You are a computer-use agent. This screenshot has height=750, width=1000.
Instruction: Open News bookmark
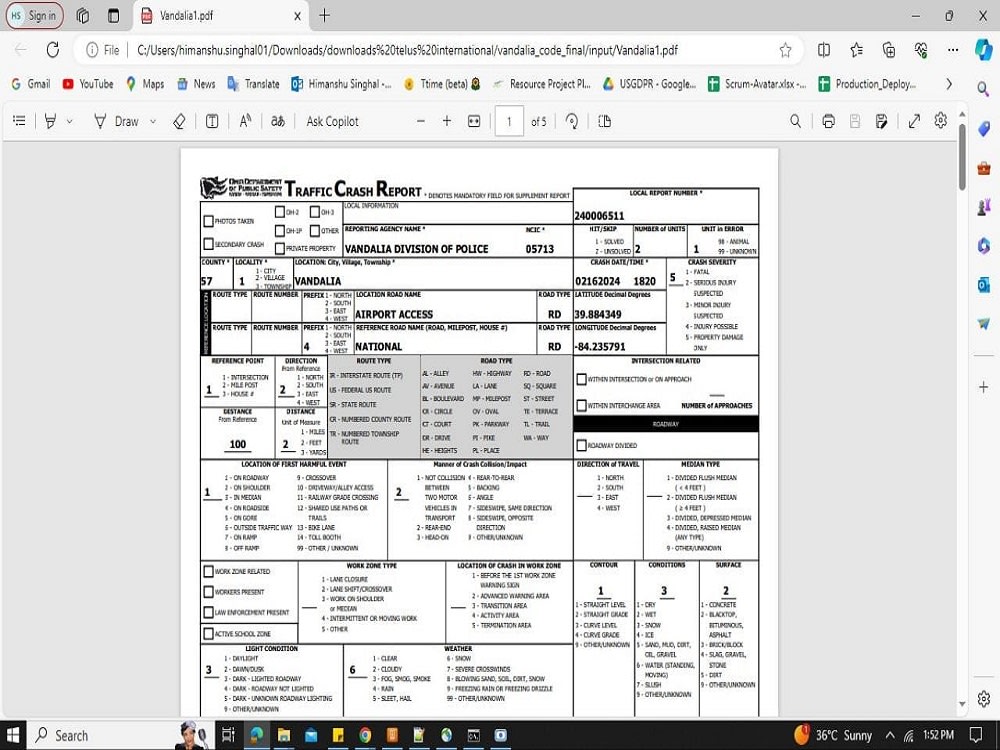click(196, 84)
